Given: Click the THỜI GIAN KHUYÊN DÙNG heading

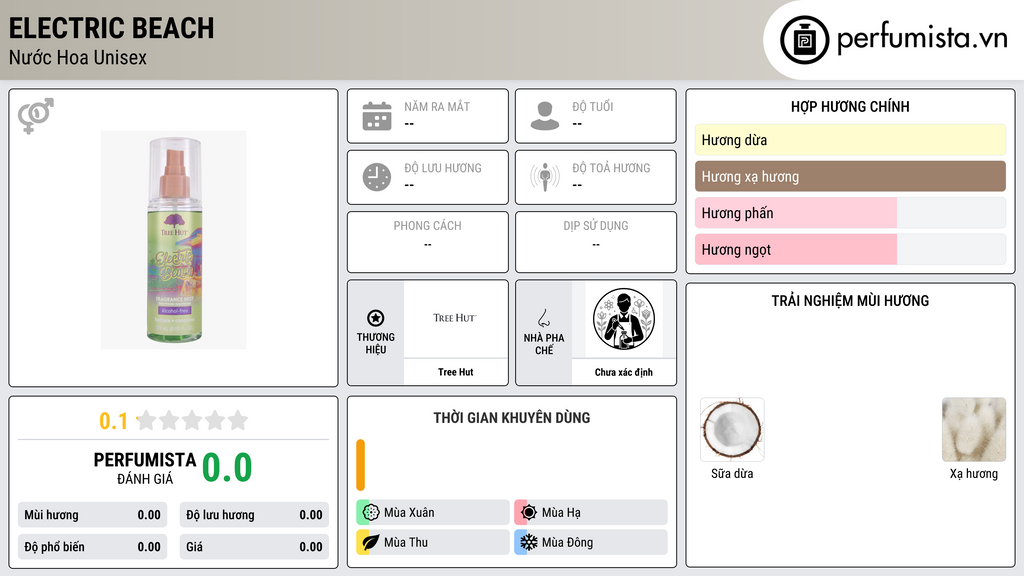Looking at the screenshot, I should pyautogui.click(x=512, y=417).
